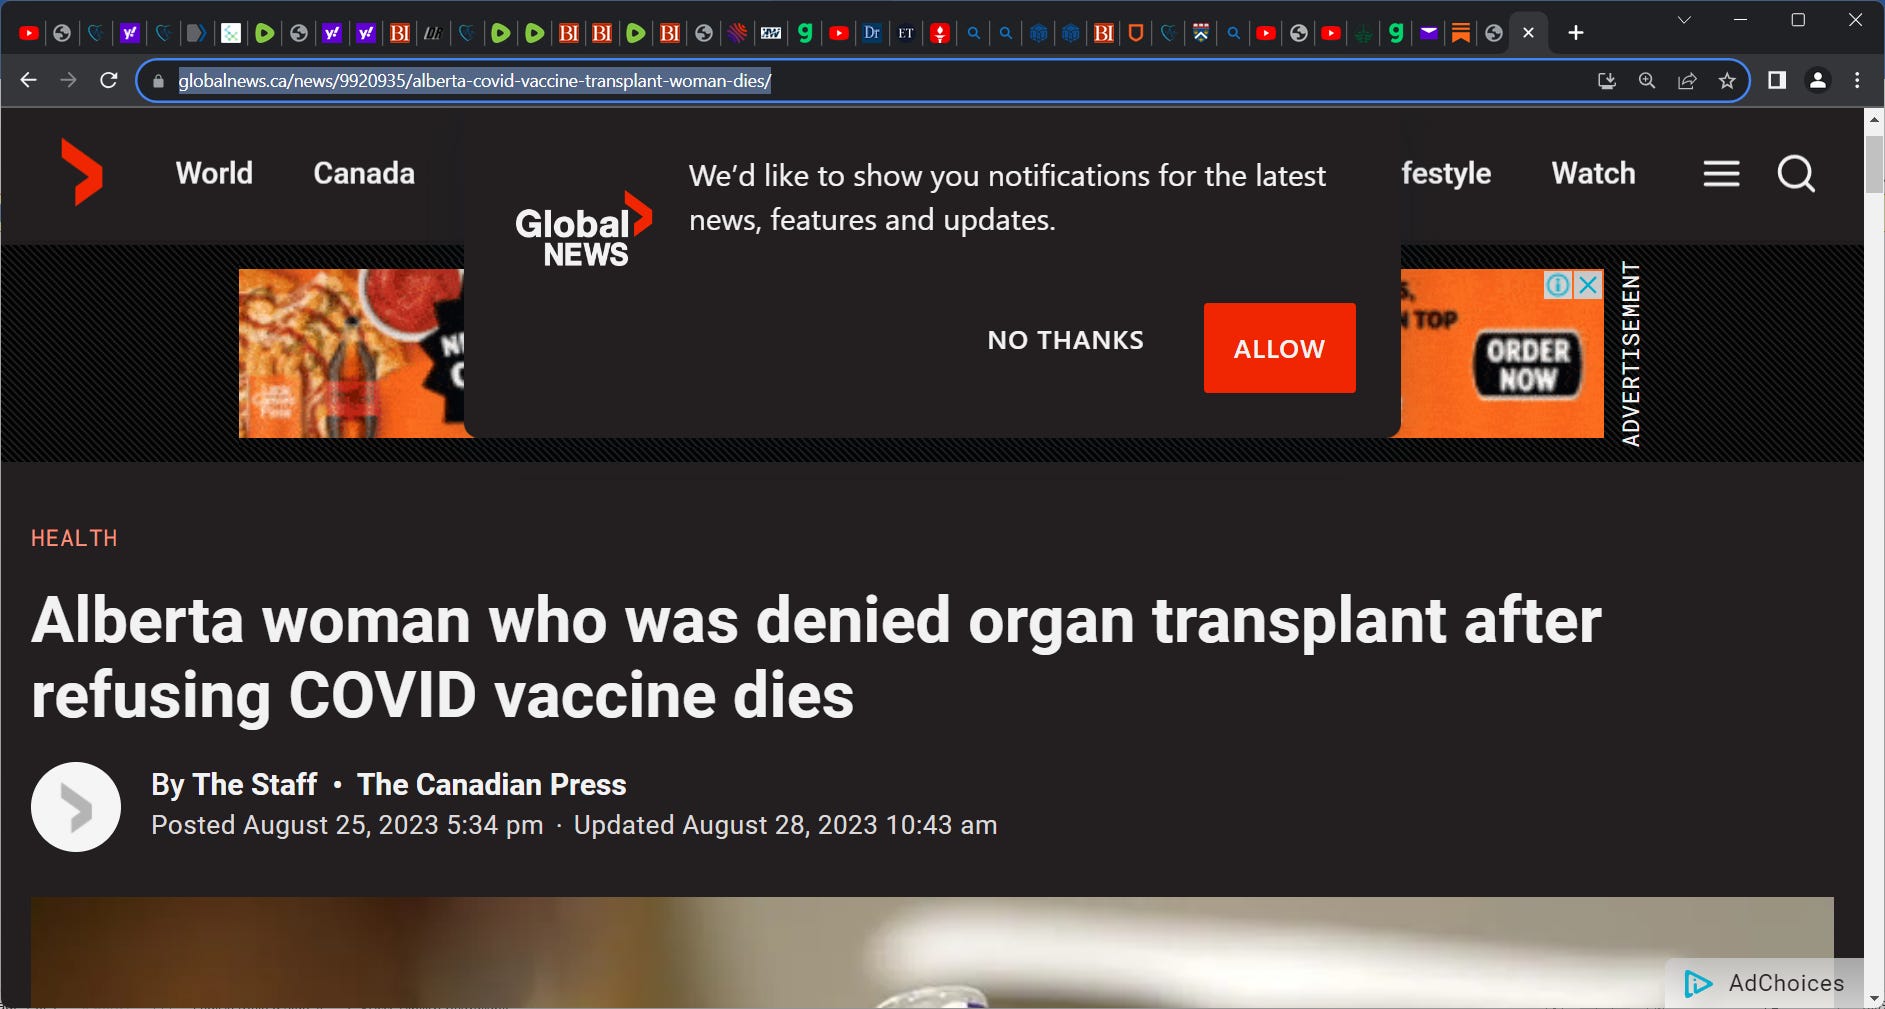Viewport: 1885px width, 1009px height.
Task: Click the page vertical scrollbar thumb
Action: point(1874,165)
